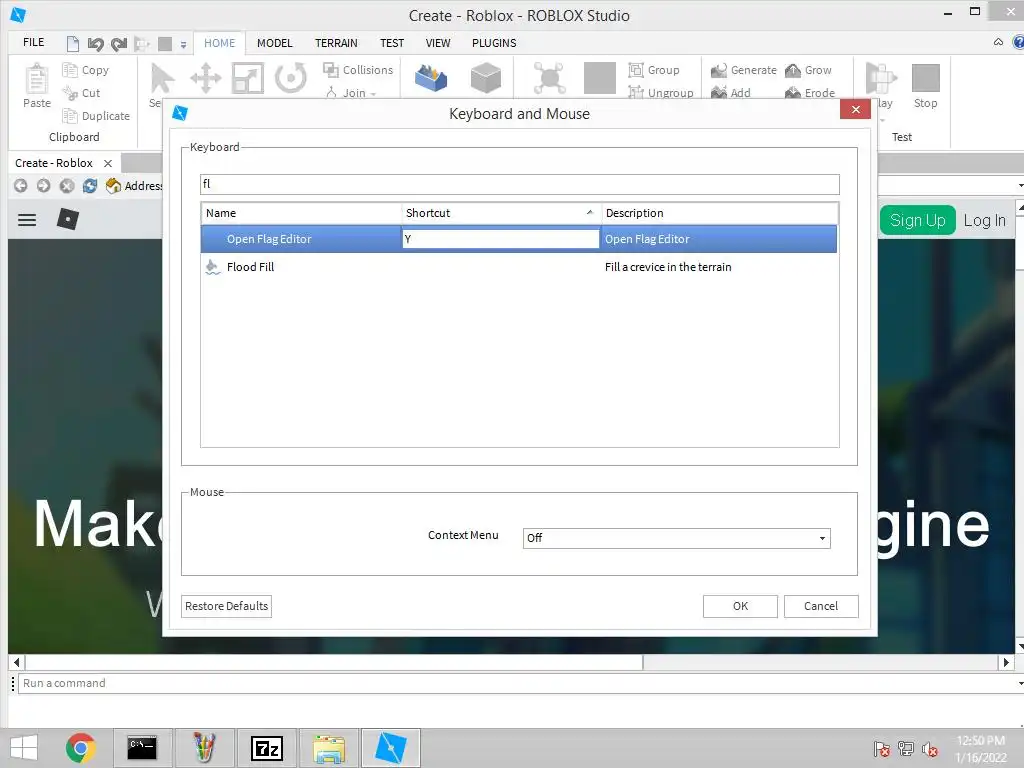Open the FILE menu
1024x768 pixels.
pos(33,42)
